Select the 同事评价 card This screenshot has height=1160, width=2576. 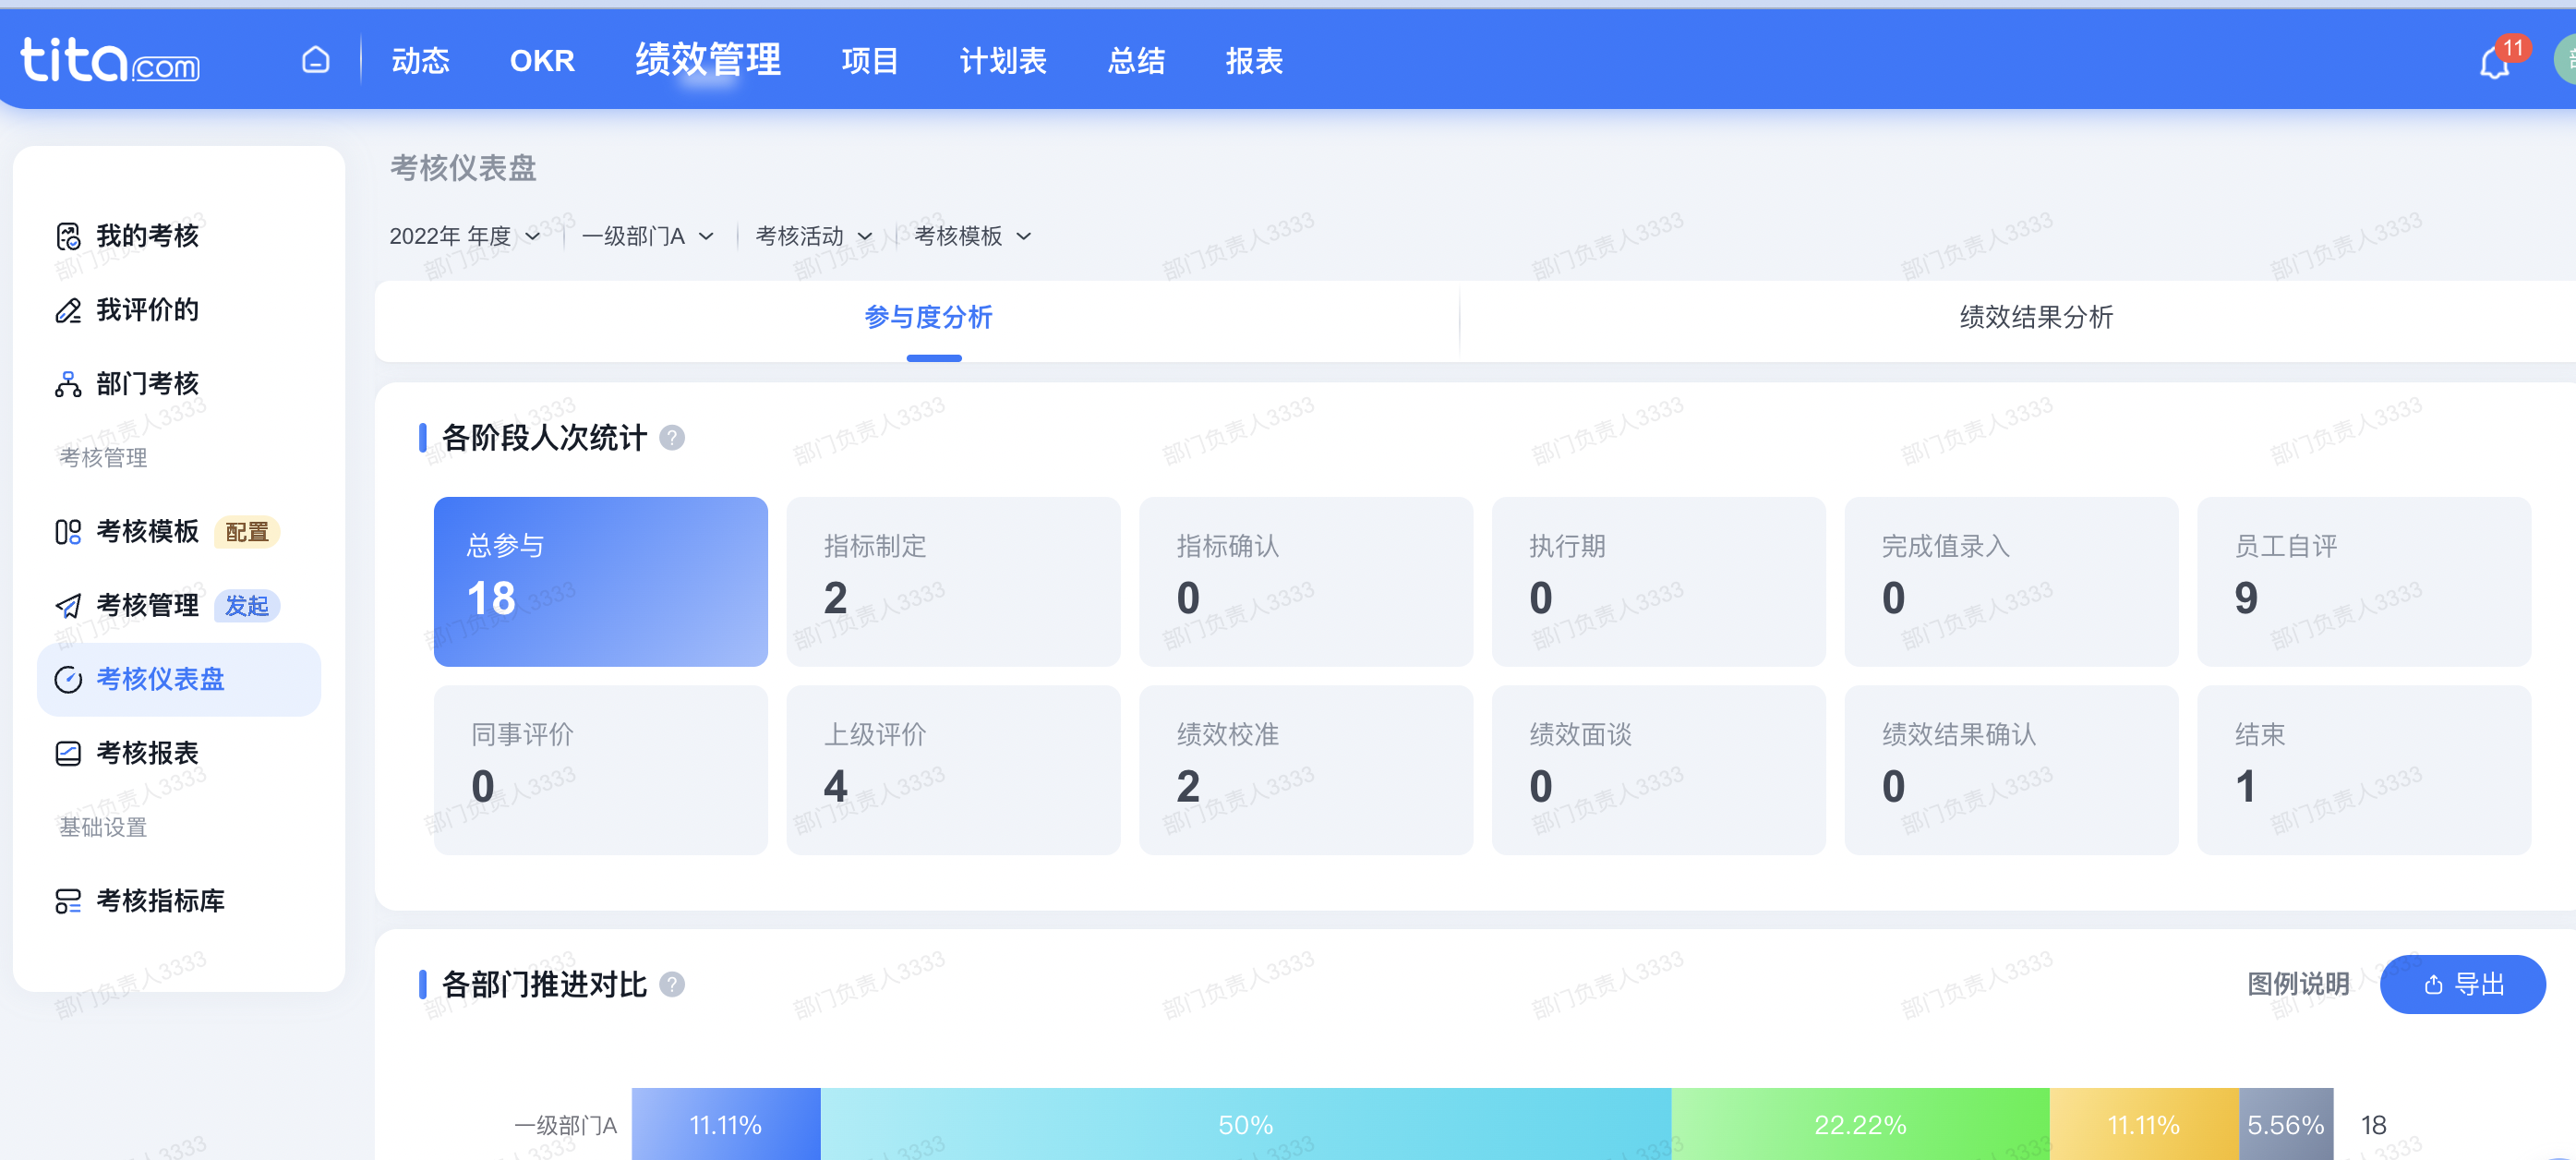point(601,770)
